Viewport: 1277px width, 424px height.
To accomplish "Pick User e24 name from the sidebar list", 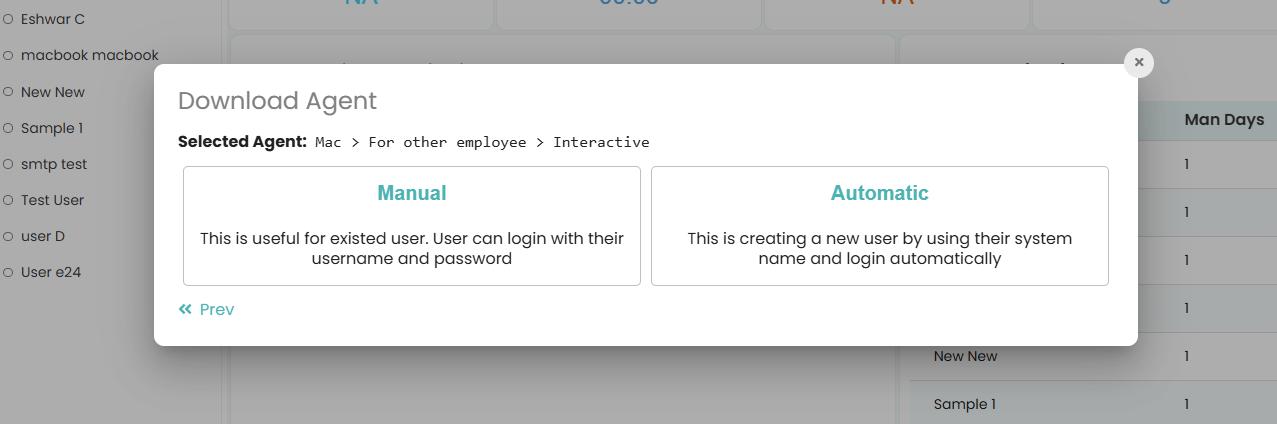I will point(51,272).
